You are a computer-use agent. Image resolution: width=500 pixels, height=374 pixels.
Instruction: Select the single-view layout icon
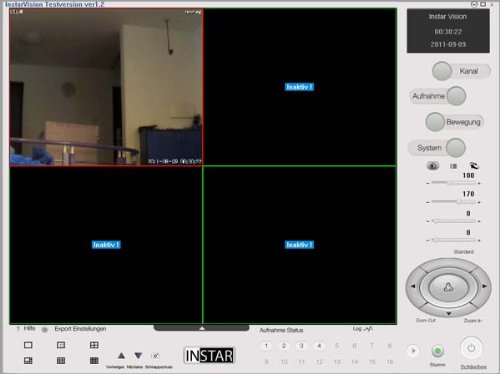click(28, 345)
